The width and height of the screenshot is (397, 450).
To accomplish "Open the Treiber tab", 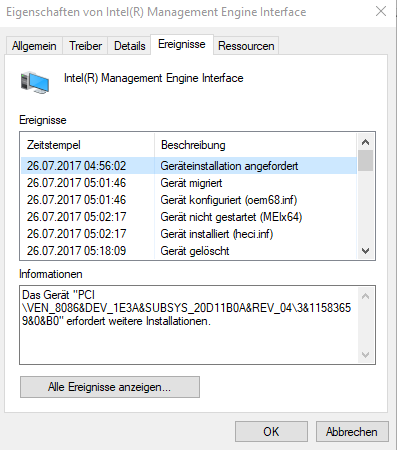I will click(x=85, y=46).
